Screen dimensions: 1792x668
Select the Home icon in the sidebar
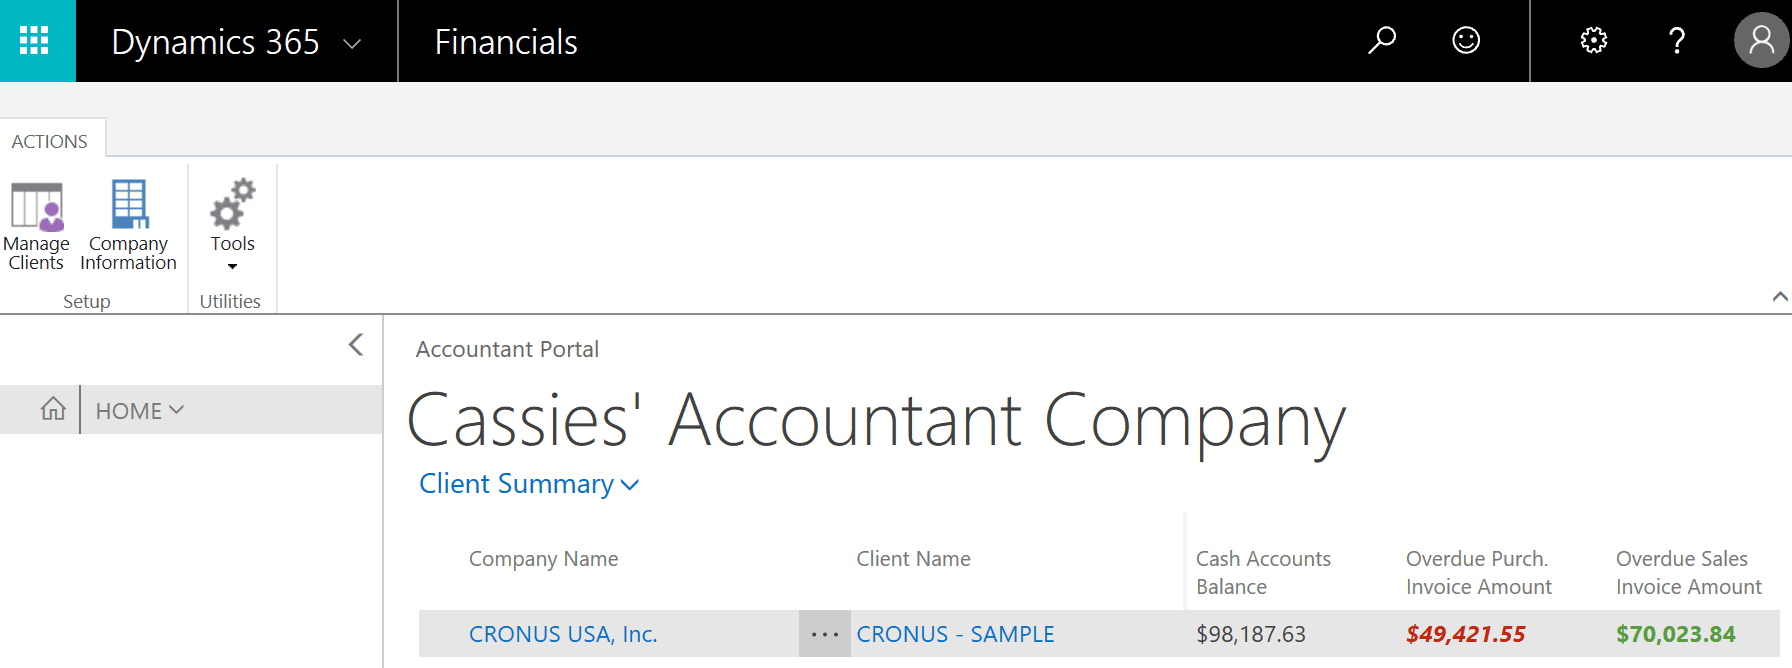53,409
